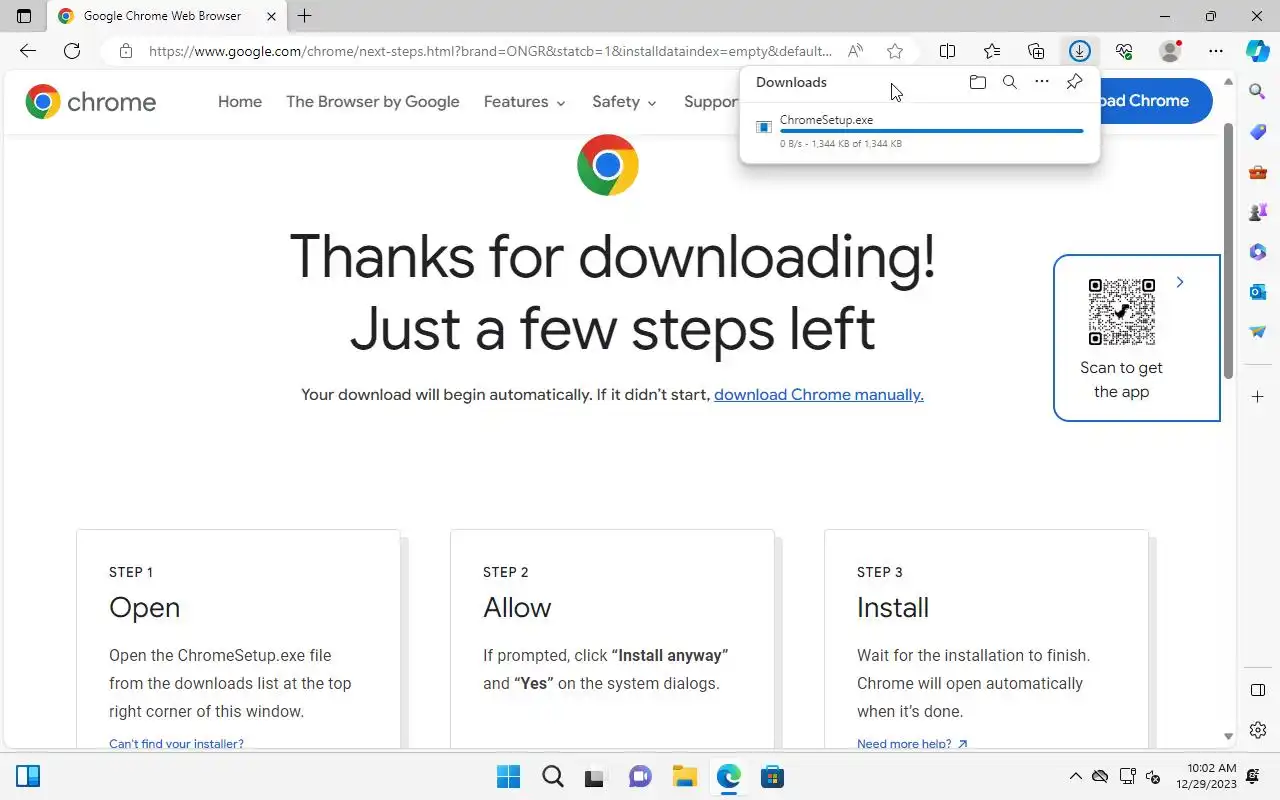Click Can't find your installer link
Image resolution: width=1280 pixels, height=800 pixels.
tap(176, 743)
